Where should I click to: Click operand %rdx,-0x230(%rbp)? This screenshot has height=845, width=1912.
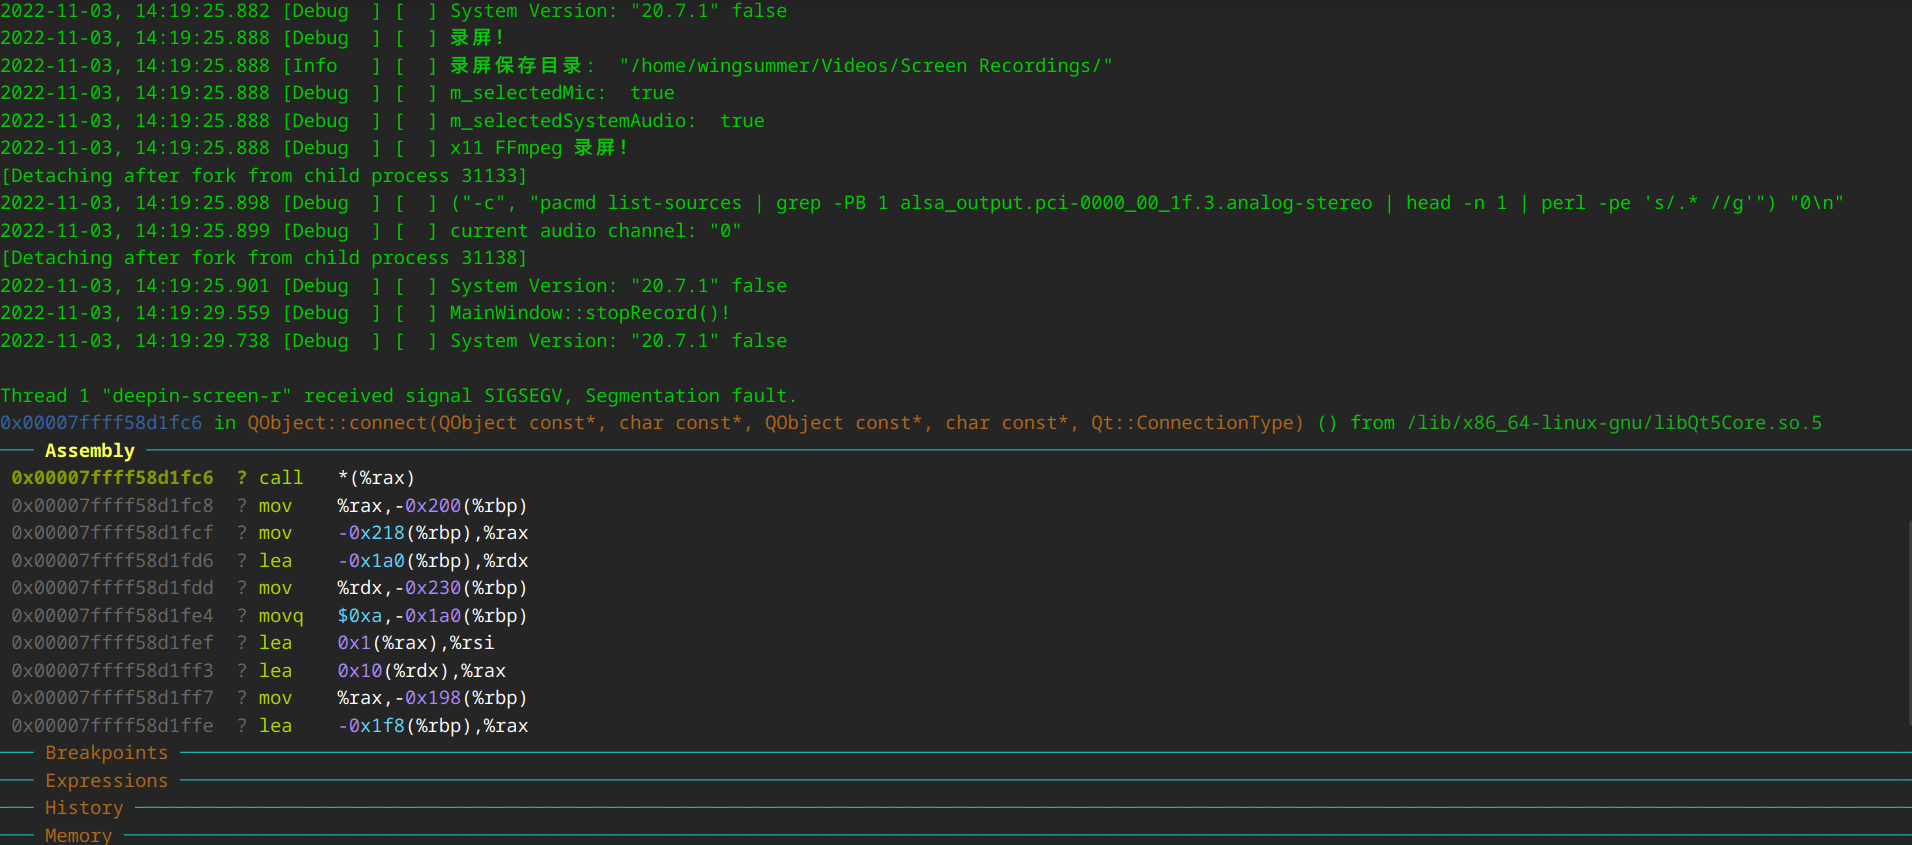click(x=432, y=588)
